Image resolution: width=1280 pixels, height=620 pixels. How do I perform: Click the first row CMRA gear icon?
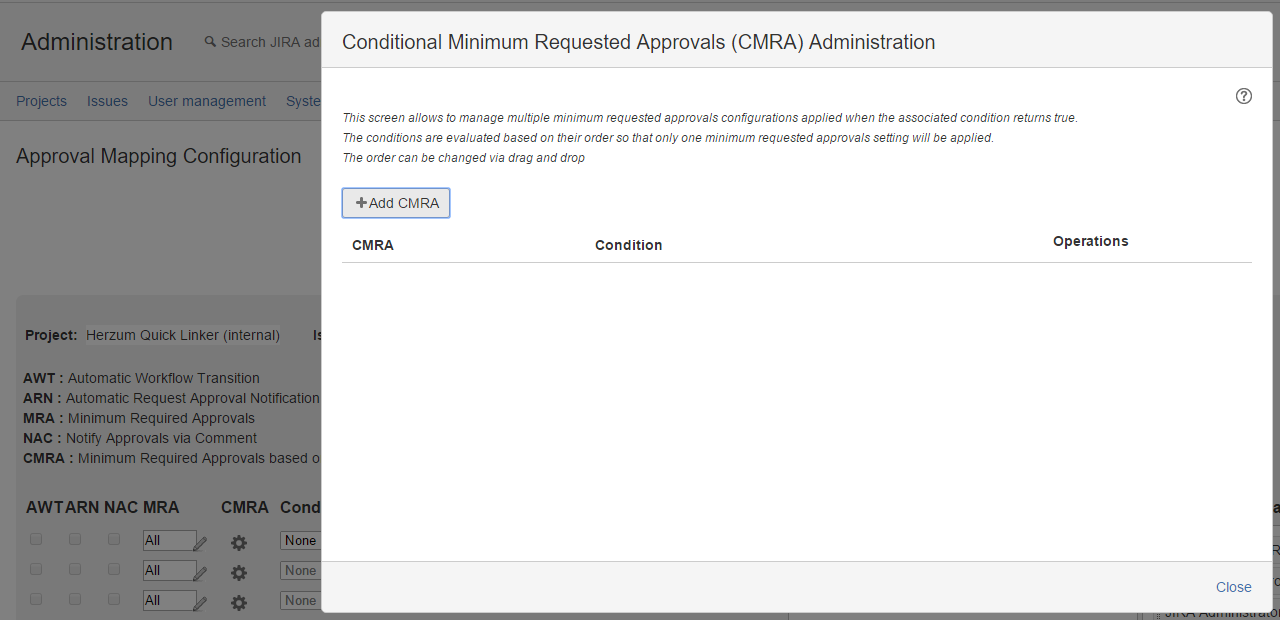click(238, 543)
